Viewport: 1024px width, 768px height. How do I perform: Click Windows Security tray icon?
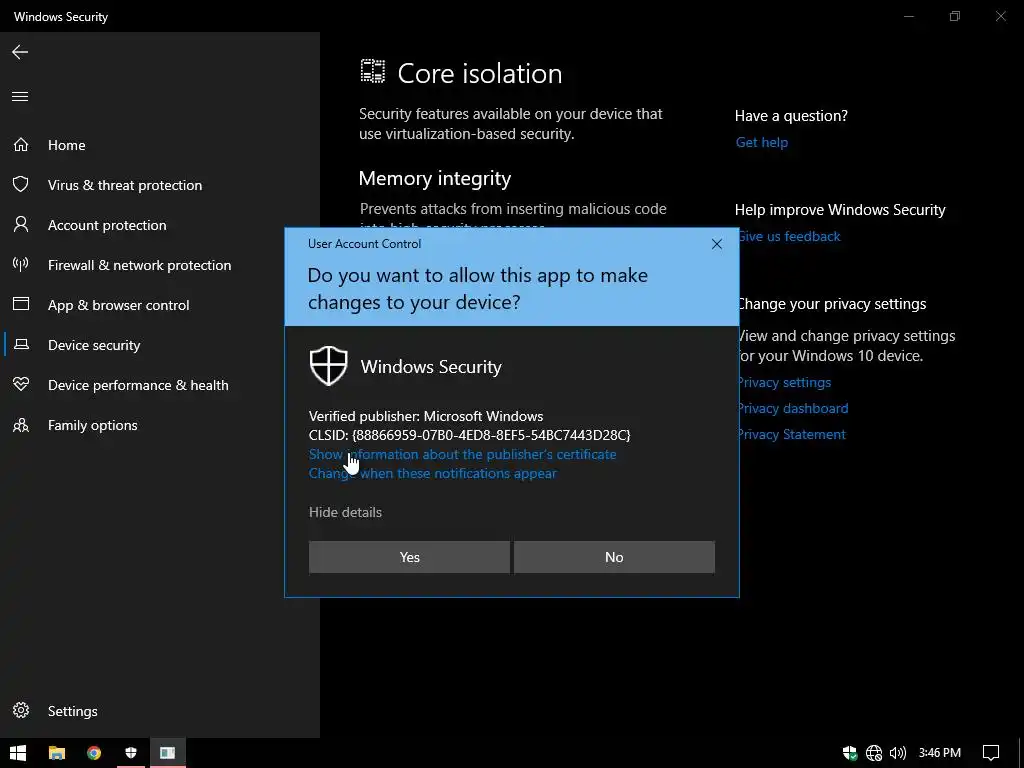pos(850,753)
